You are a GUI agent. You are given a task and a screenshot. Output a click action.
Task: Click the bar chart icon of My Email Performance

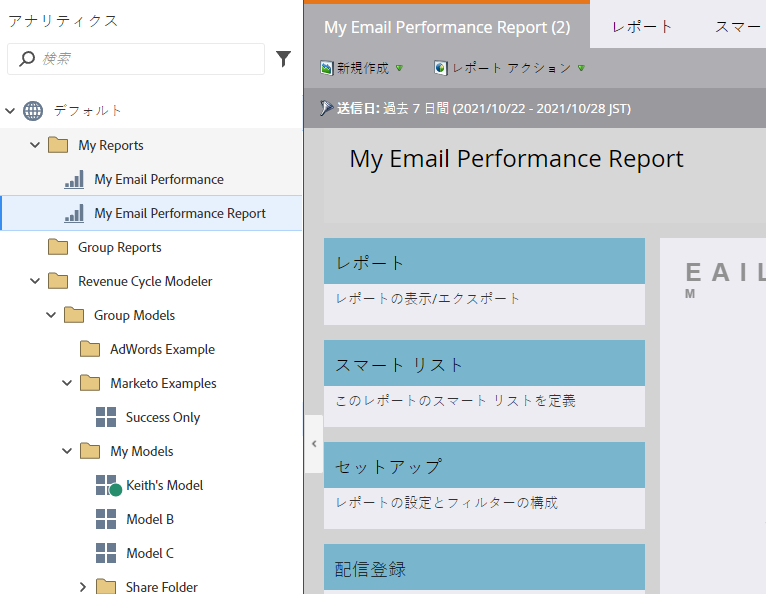(x=74, y=179)
